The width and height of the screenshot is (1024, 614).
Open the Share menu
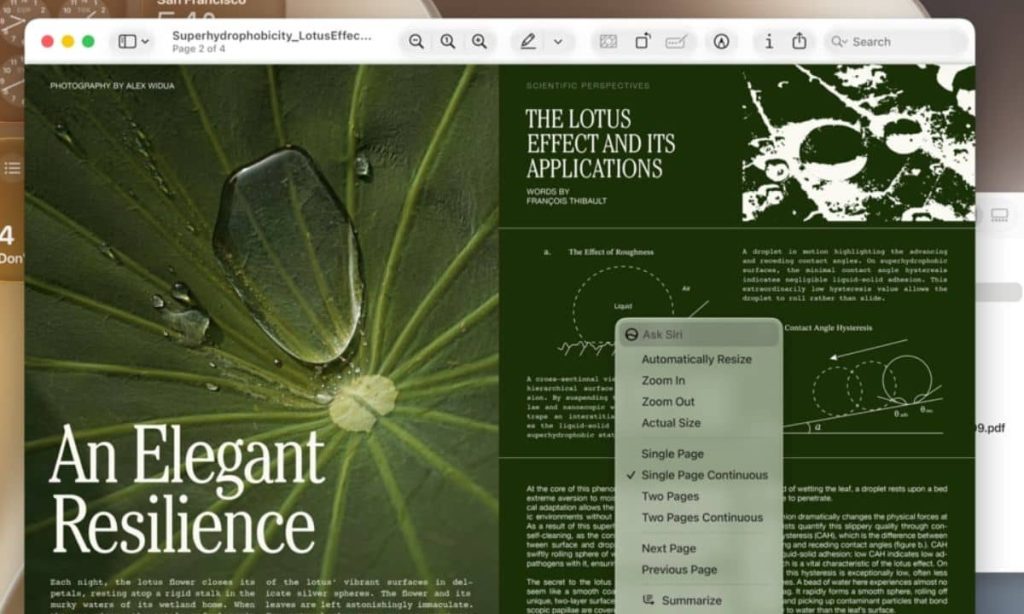pos(799,40)
